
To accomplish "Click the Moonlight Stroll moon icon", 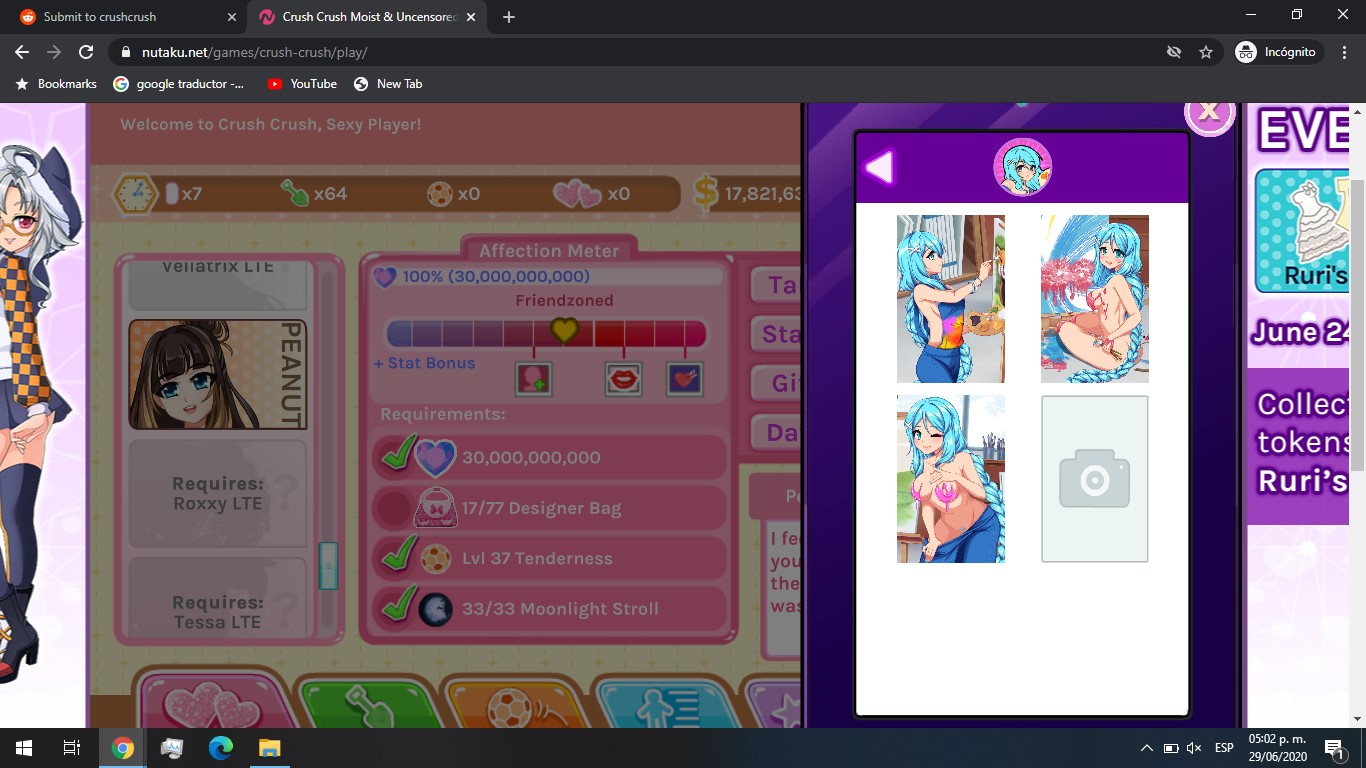I will (x=435, y=608).
